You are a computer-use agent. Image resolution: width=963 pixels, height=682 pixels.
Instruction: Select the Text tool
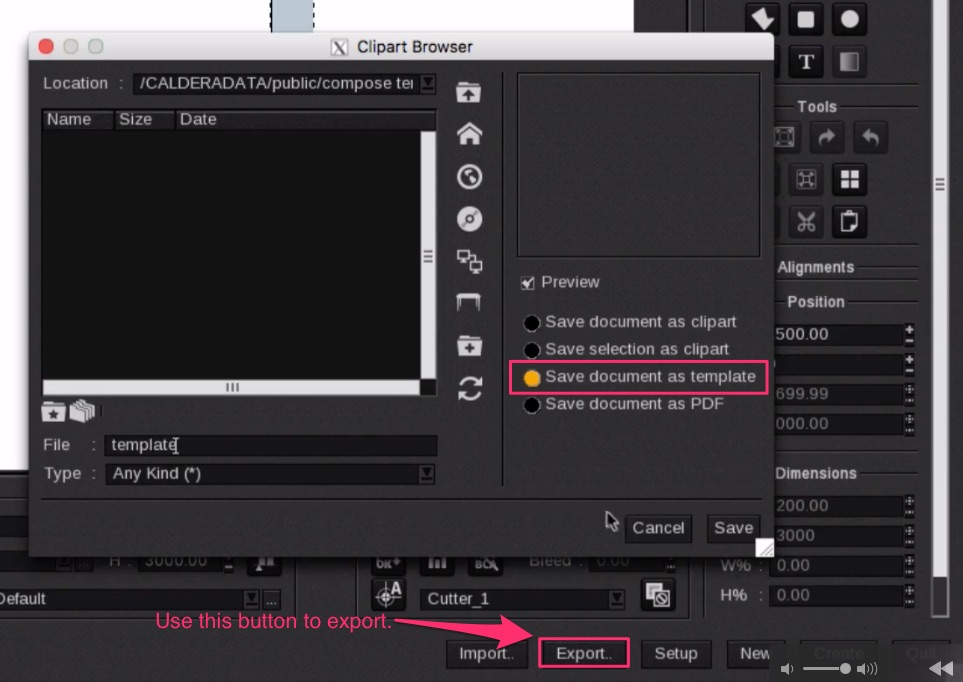click(806, 62)
